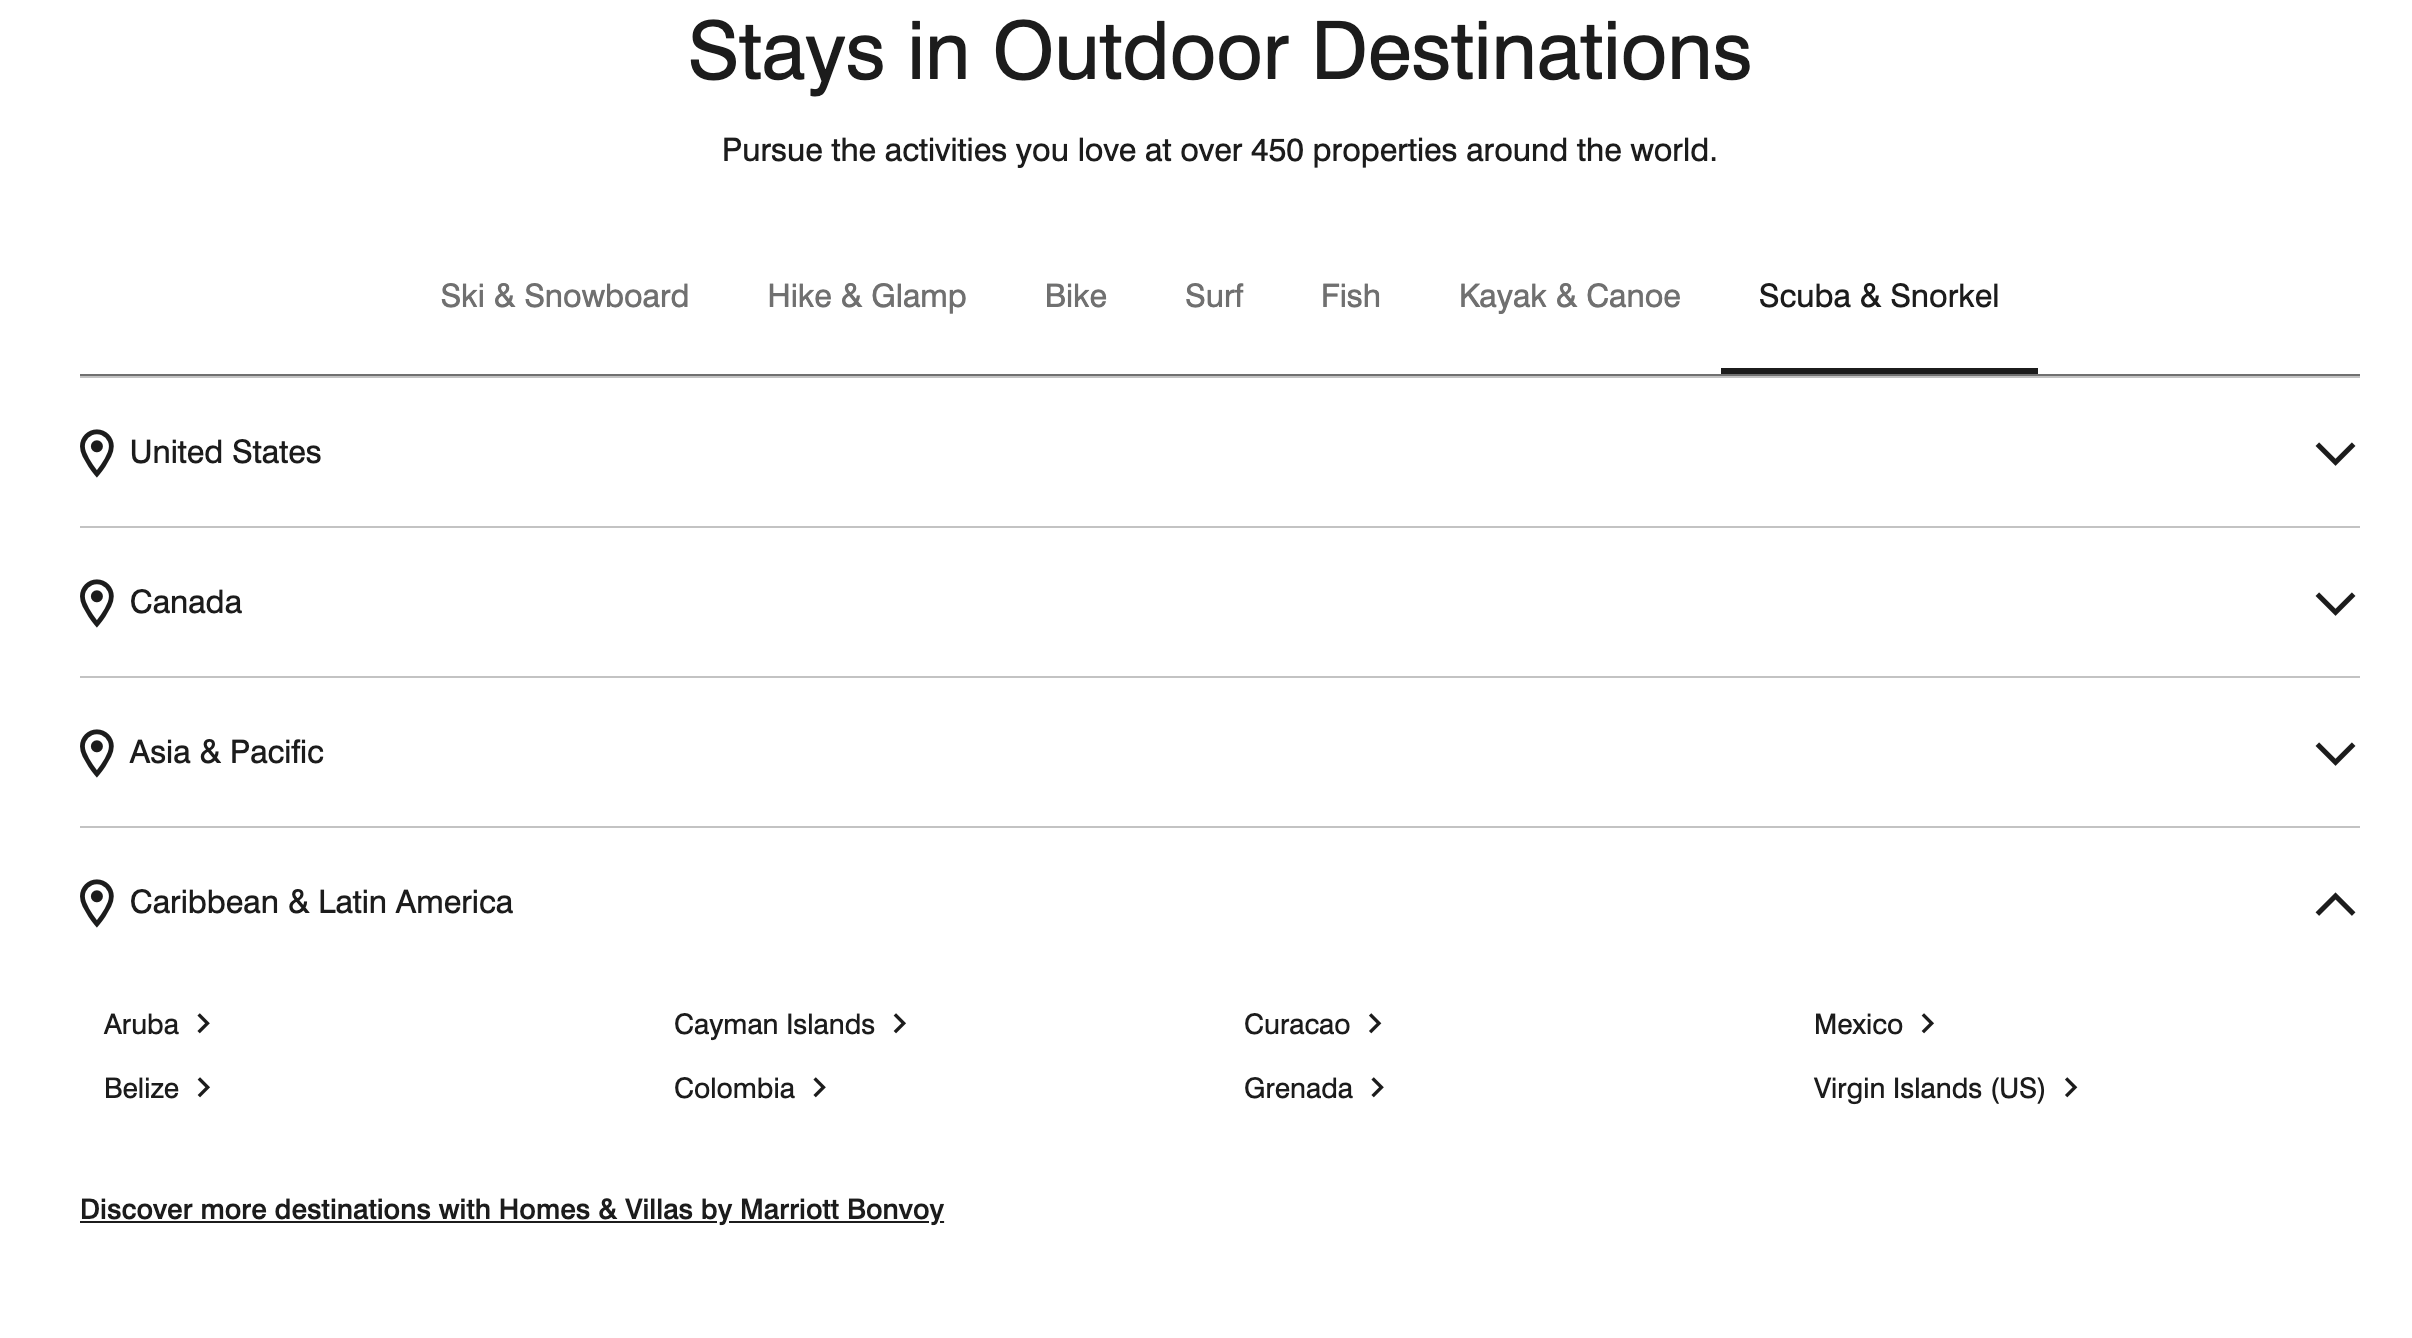Viewport: 2412px width, 1338px height.
Task: Expand the United States section chevron
Action: [2335, 453]
